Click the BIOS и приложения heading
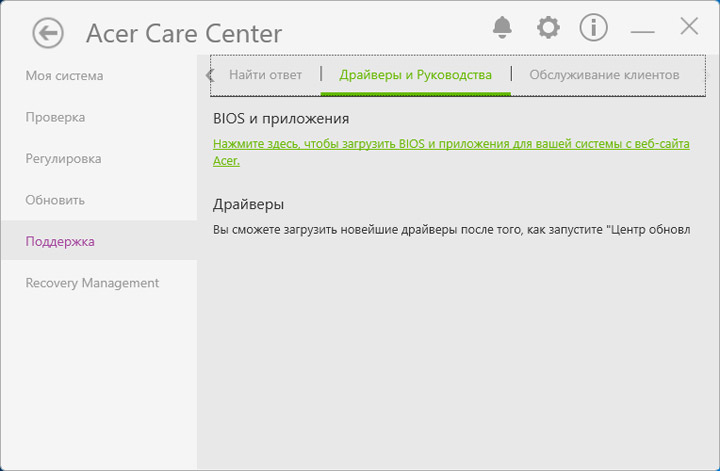The height and width of the screenshot is (471, 720). (281, 119)
